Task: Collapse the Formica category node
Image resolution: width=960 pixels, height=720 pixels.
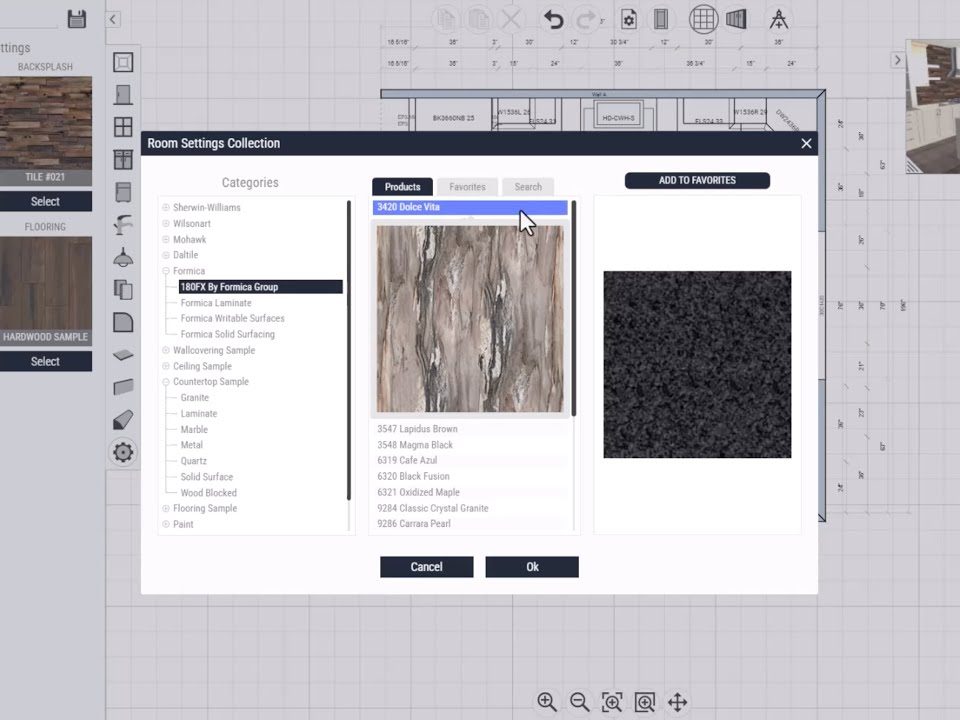Action: (x=166, y=271)
